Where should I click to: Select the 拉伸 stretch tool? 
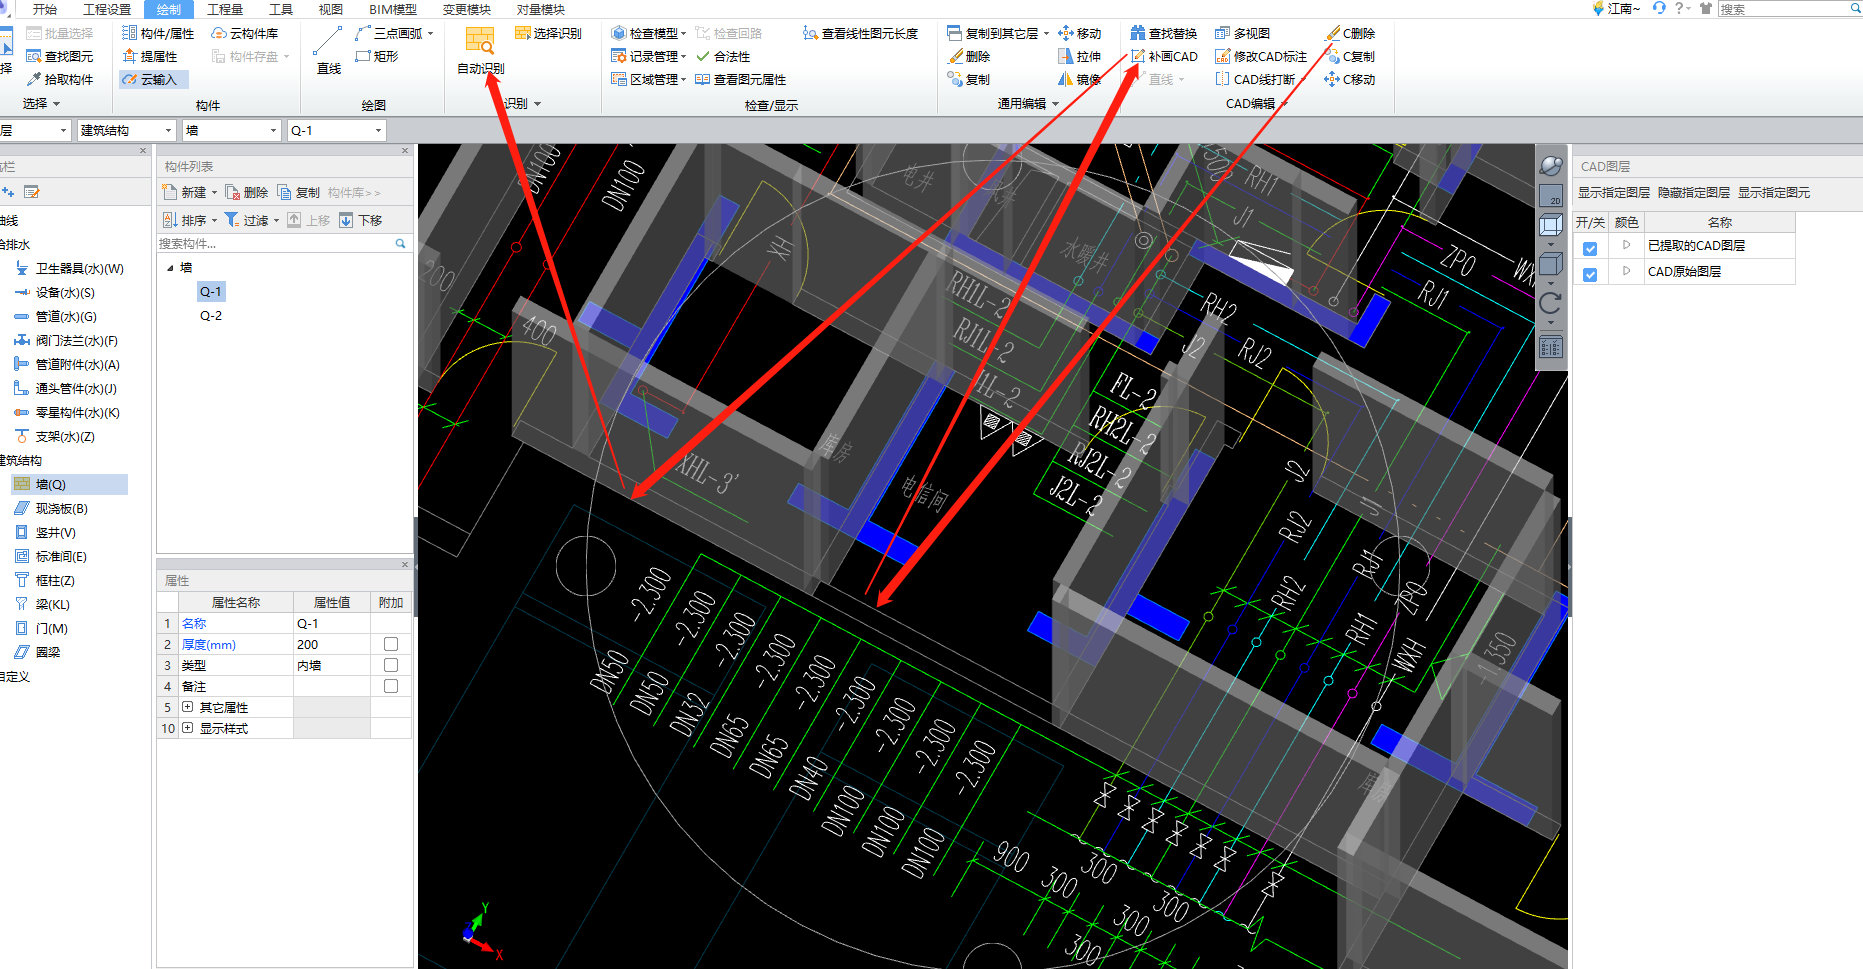[x=1080, y=57]
